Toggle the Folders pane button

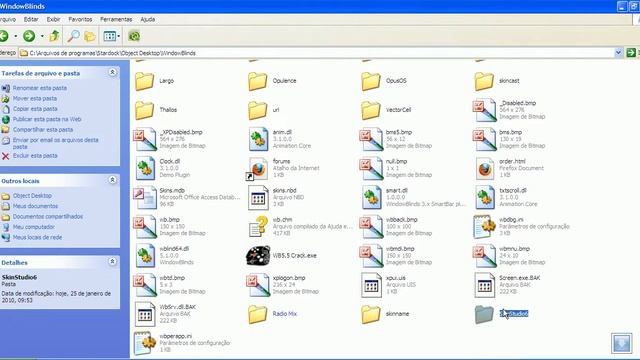coord(90,36)
